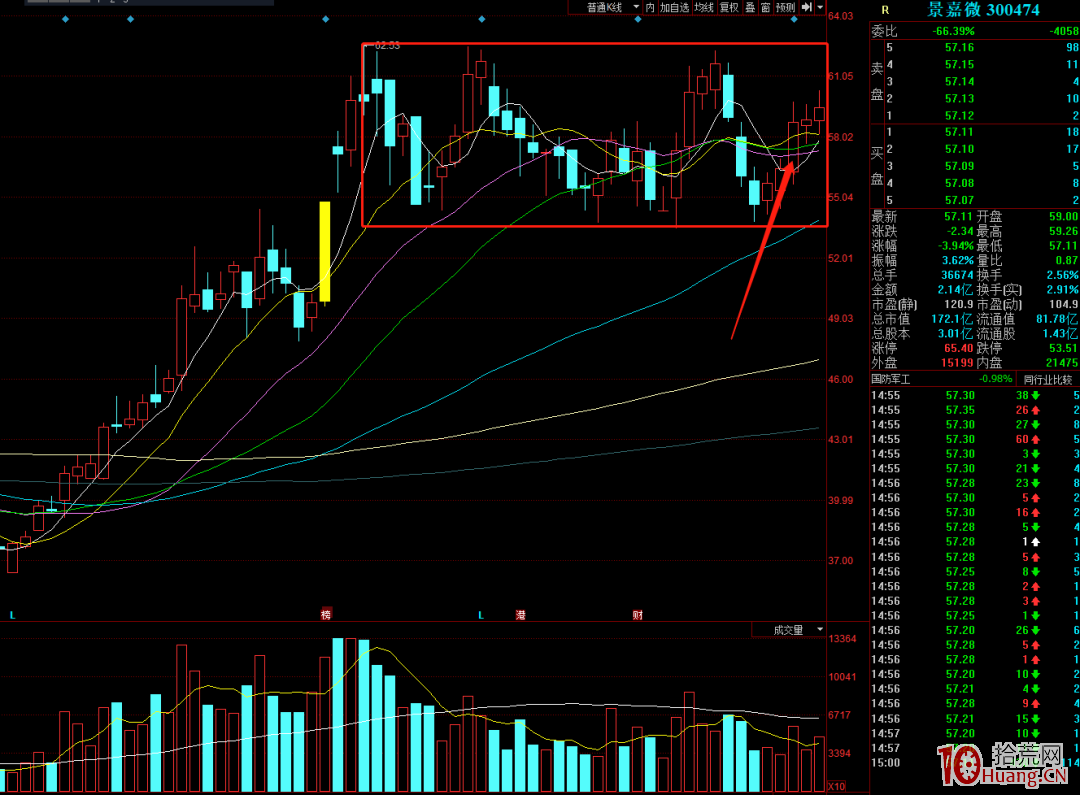
Task: Click the 换手 2.56% value
Action: coord(1062,275)
